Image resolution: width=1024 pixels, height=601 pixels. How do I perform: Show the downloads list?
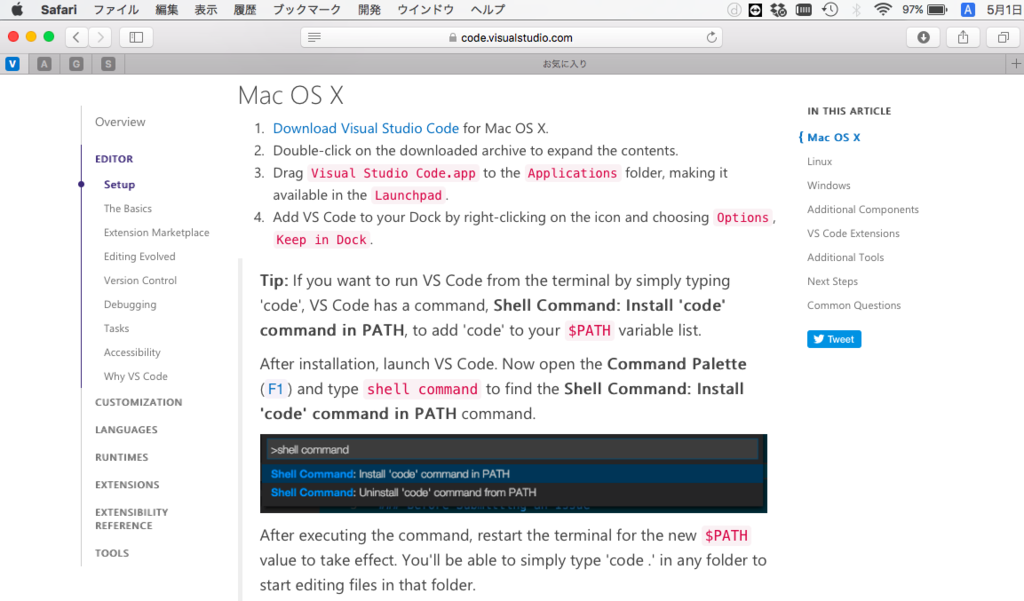coord(923,37)
